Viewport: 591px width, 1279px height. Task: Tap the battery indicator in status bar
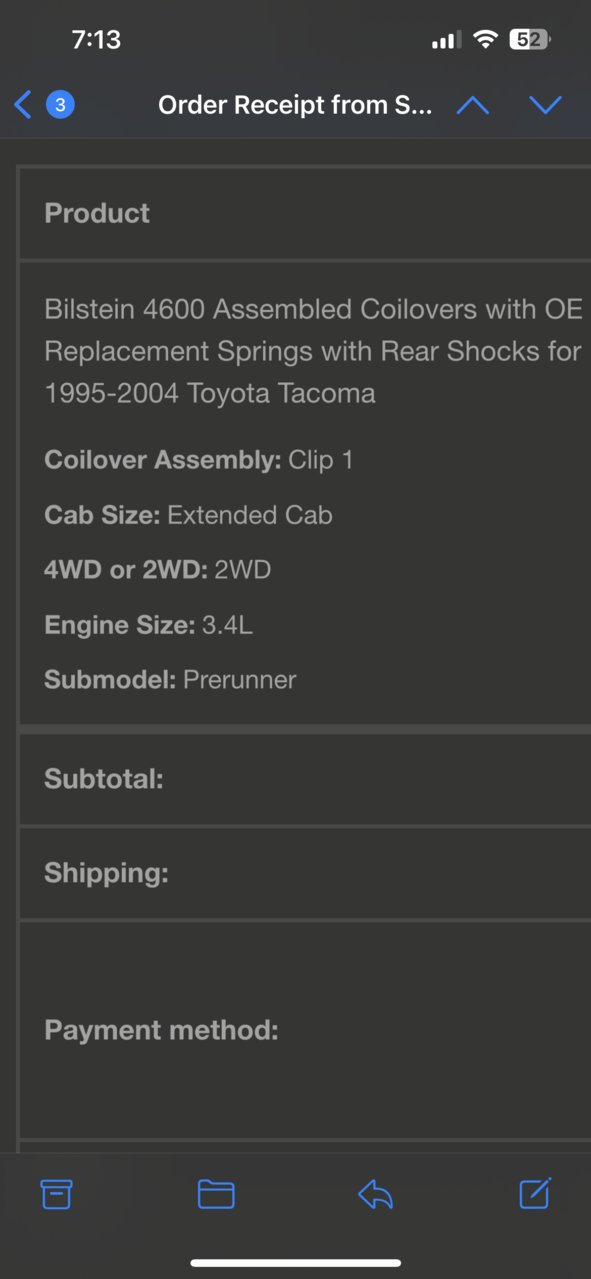530,40
